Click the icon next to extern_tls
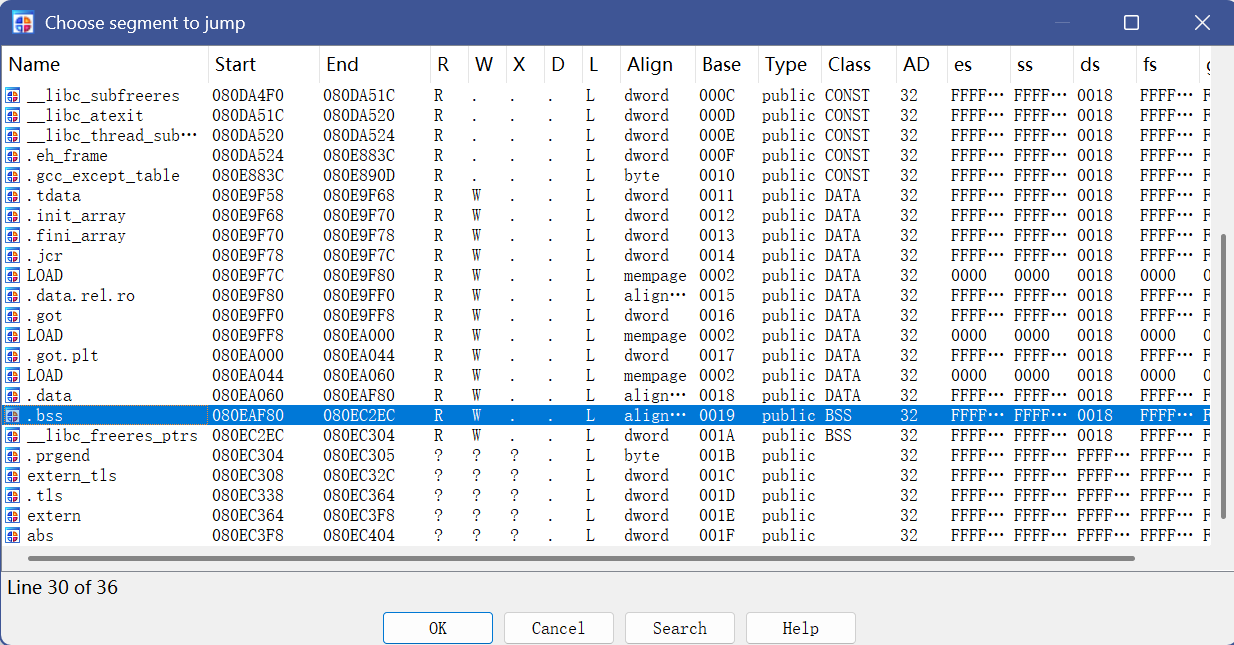The image size is (1234, 645). point(13,476)
